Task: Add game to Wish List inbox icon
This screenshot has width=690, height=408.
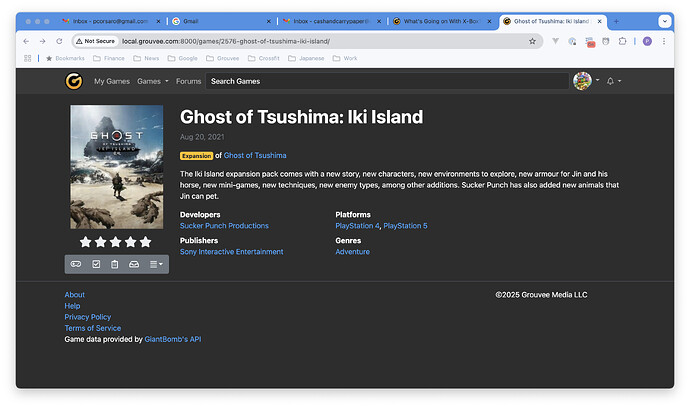Action: 134,264
